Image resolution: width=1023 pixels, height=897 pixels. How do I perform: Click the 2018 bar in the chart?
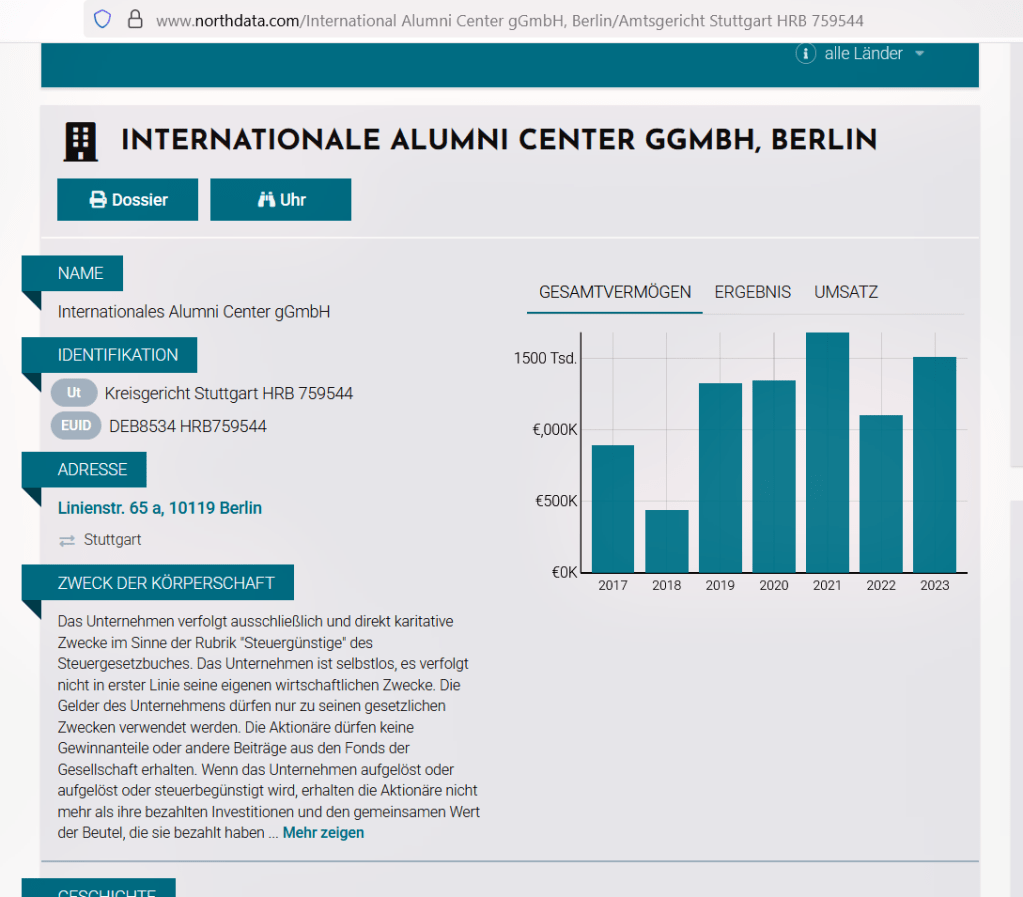pos(666,541)
